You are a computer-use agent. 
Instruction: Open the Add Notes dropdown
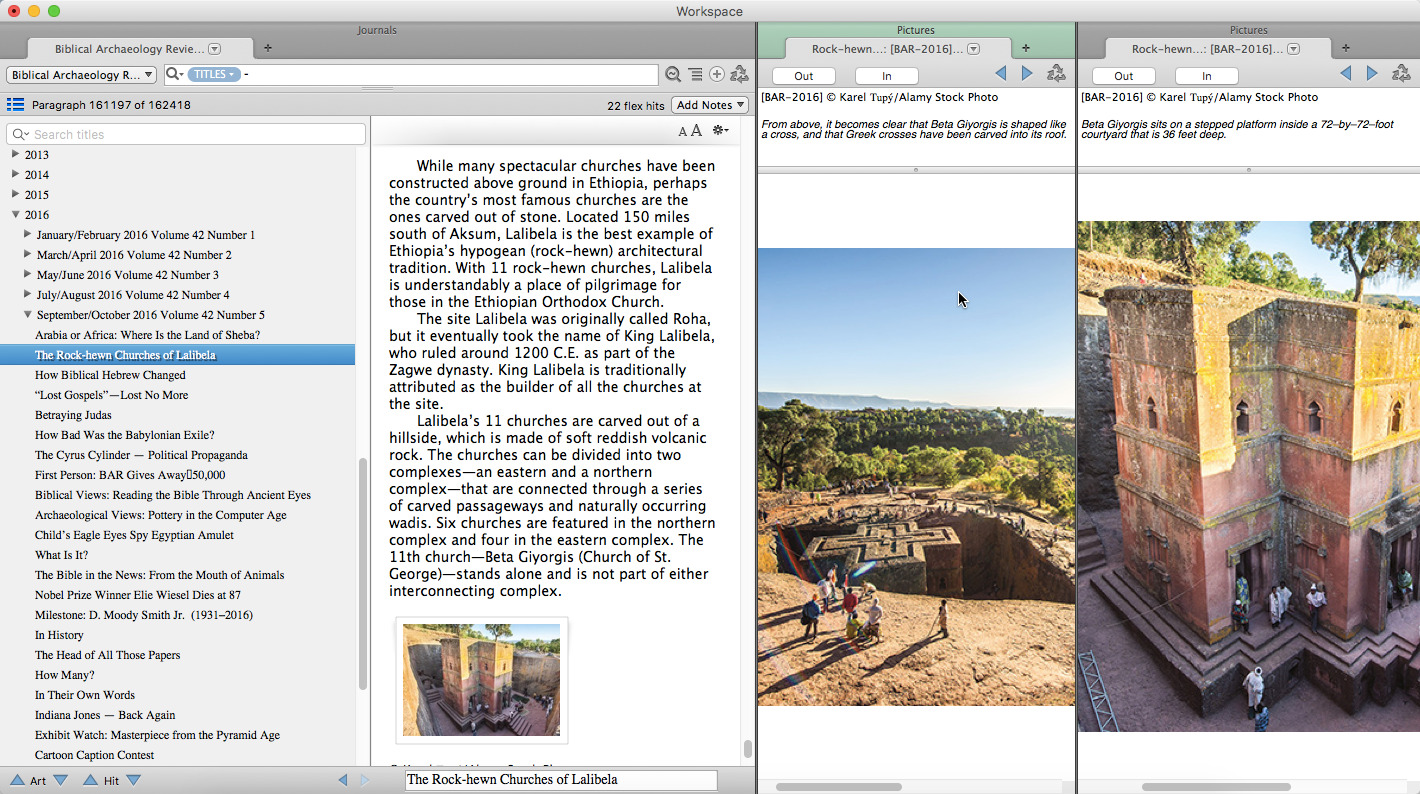(710, 105)
